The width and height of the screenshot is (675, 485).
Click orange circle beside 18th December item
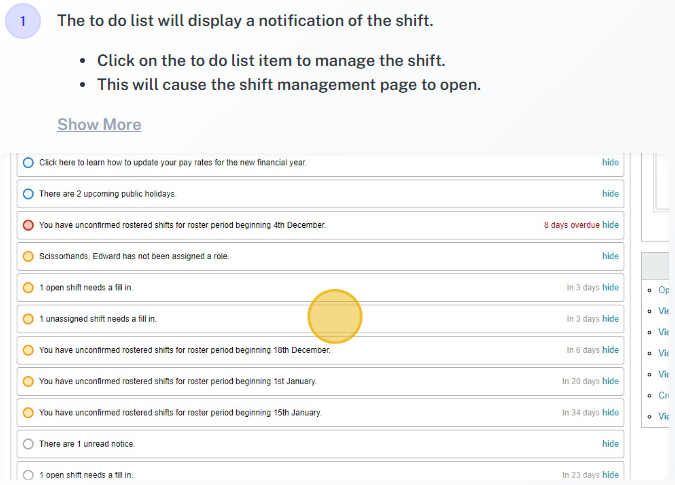pyautogui.click(x=28, y=350)
